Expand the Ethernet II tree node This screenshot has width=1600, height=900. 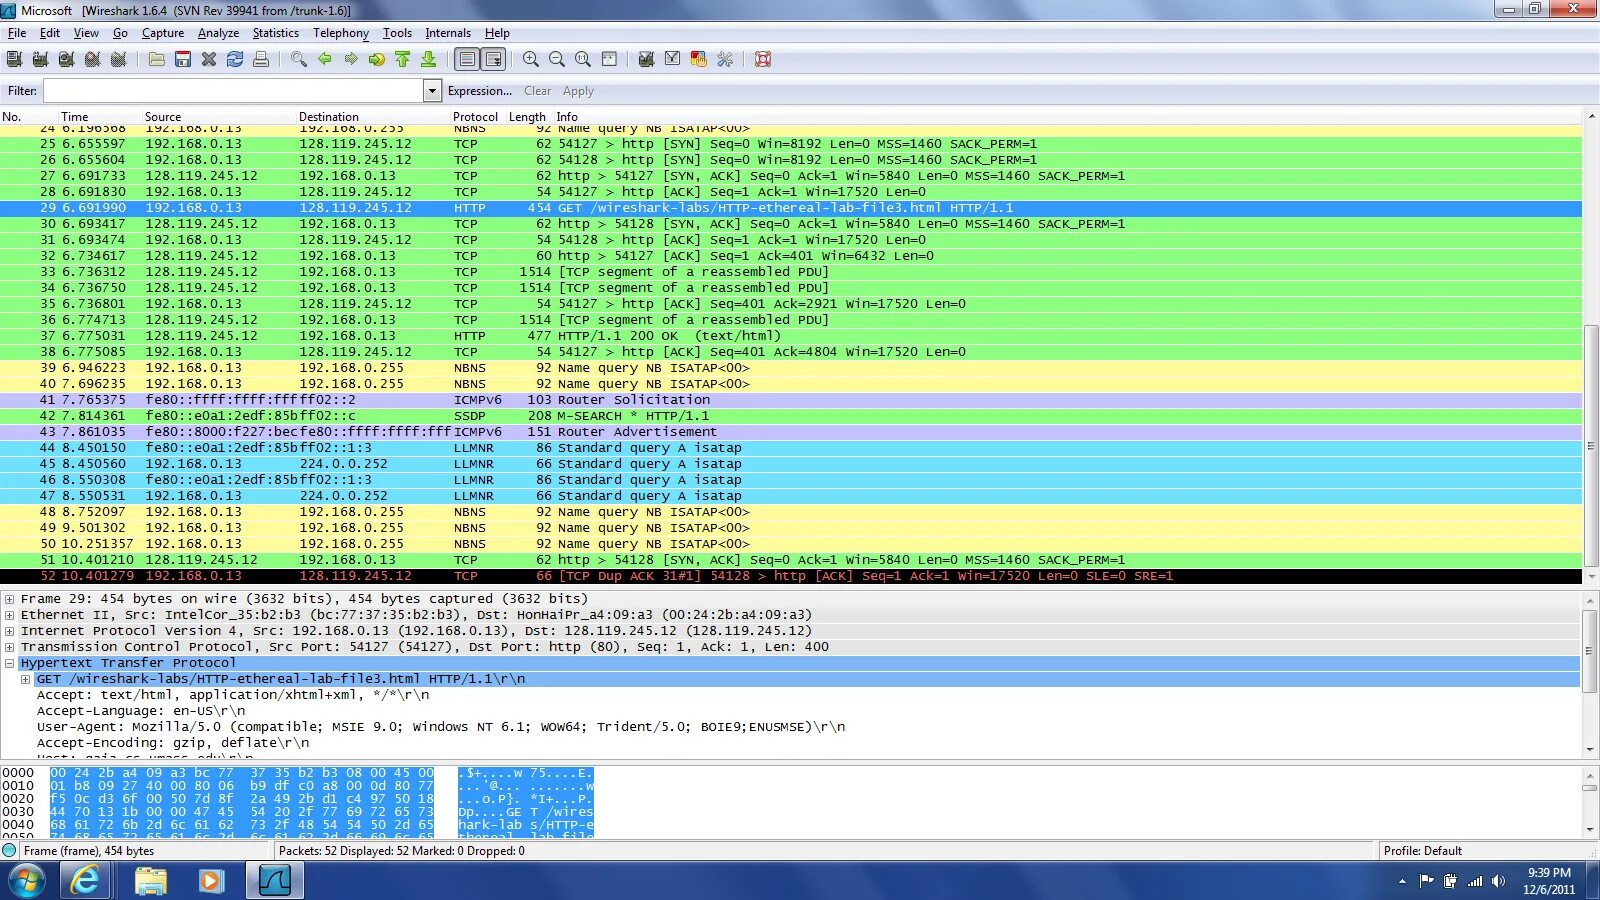click(10, 615)
